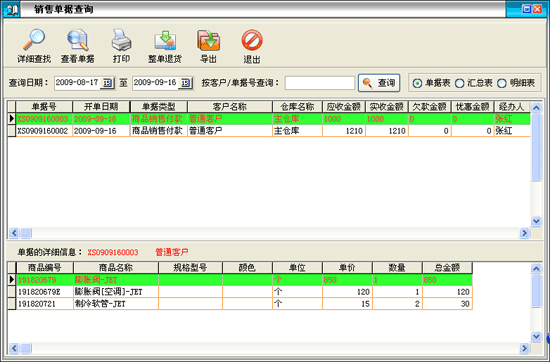Click the 查询 search button
Image resolution: width=550 pixels, height=362 pixels.
coord(379,83)
